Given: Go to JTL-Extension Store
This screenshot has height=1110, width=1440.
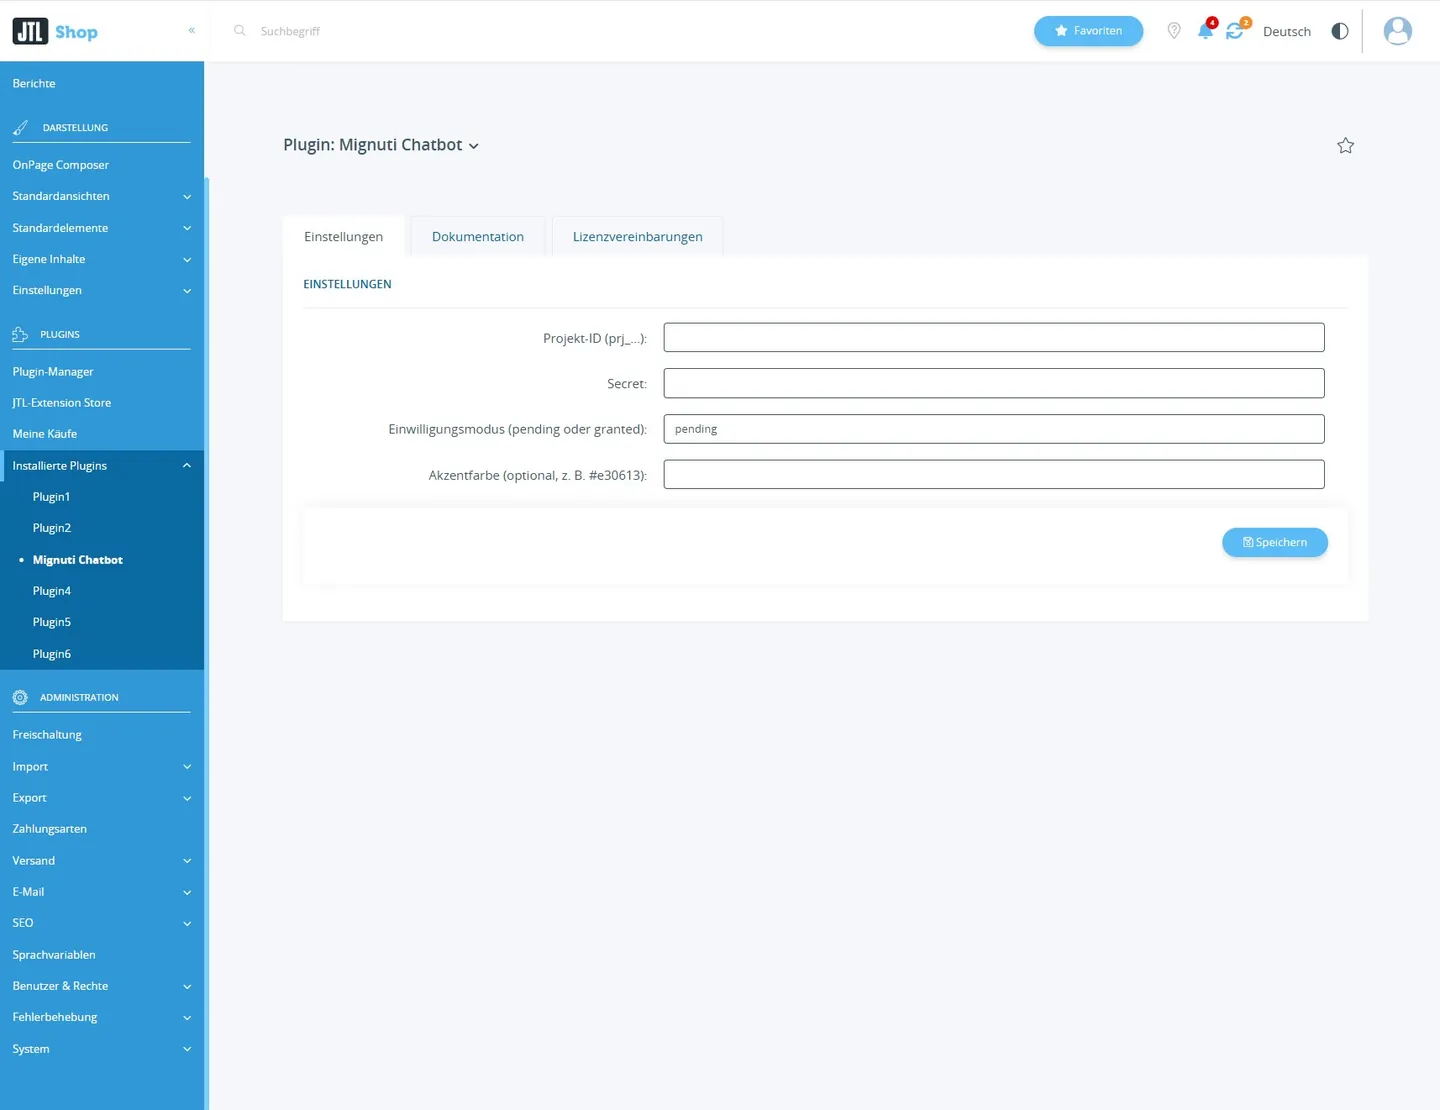Looking at the screenshot, I should click(x=62, y=403).
